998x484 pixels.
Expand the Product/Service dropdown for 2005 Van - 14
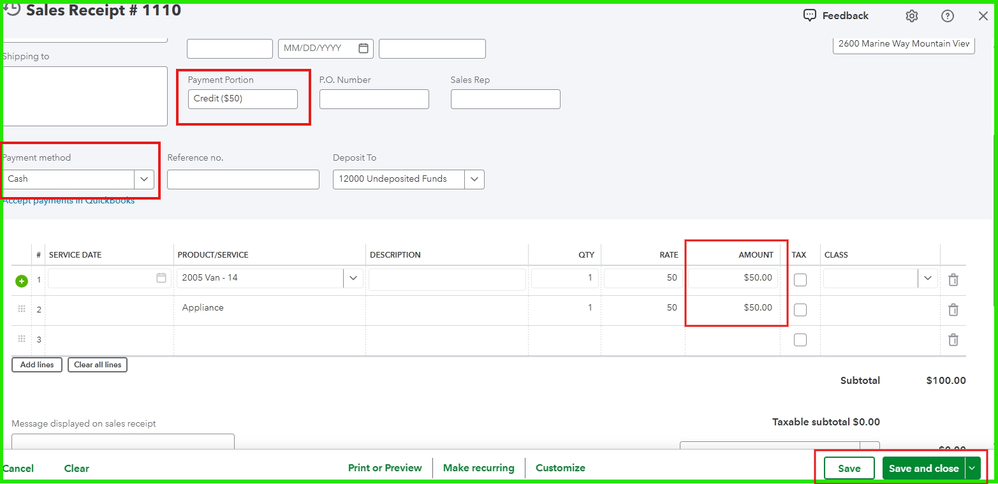pos(353,278)
